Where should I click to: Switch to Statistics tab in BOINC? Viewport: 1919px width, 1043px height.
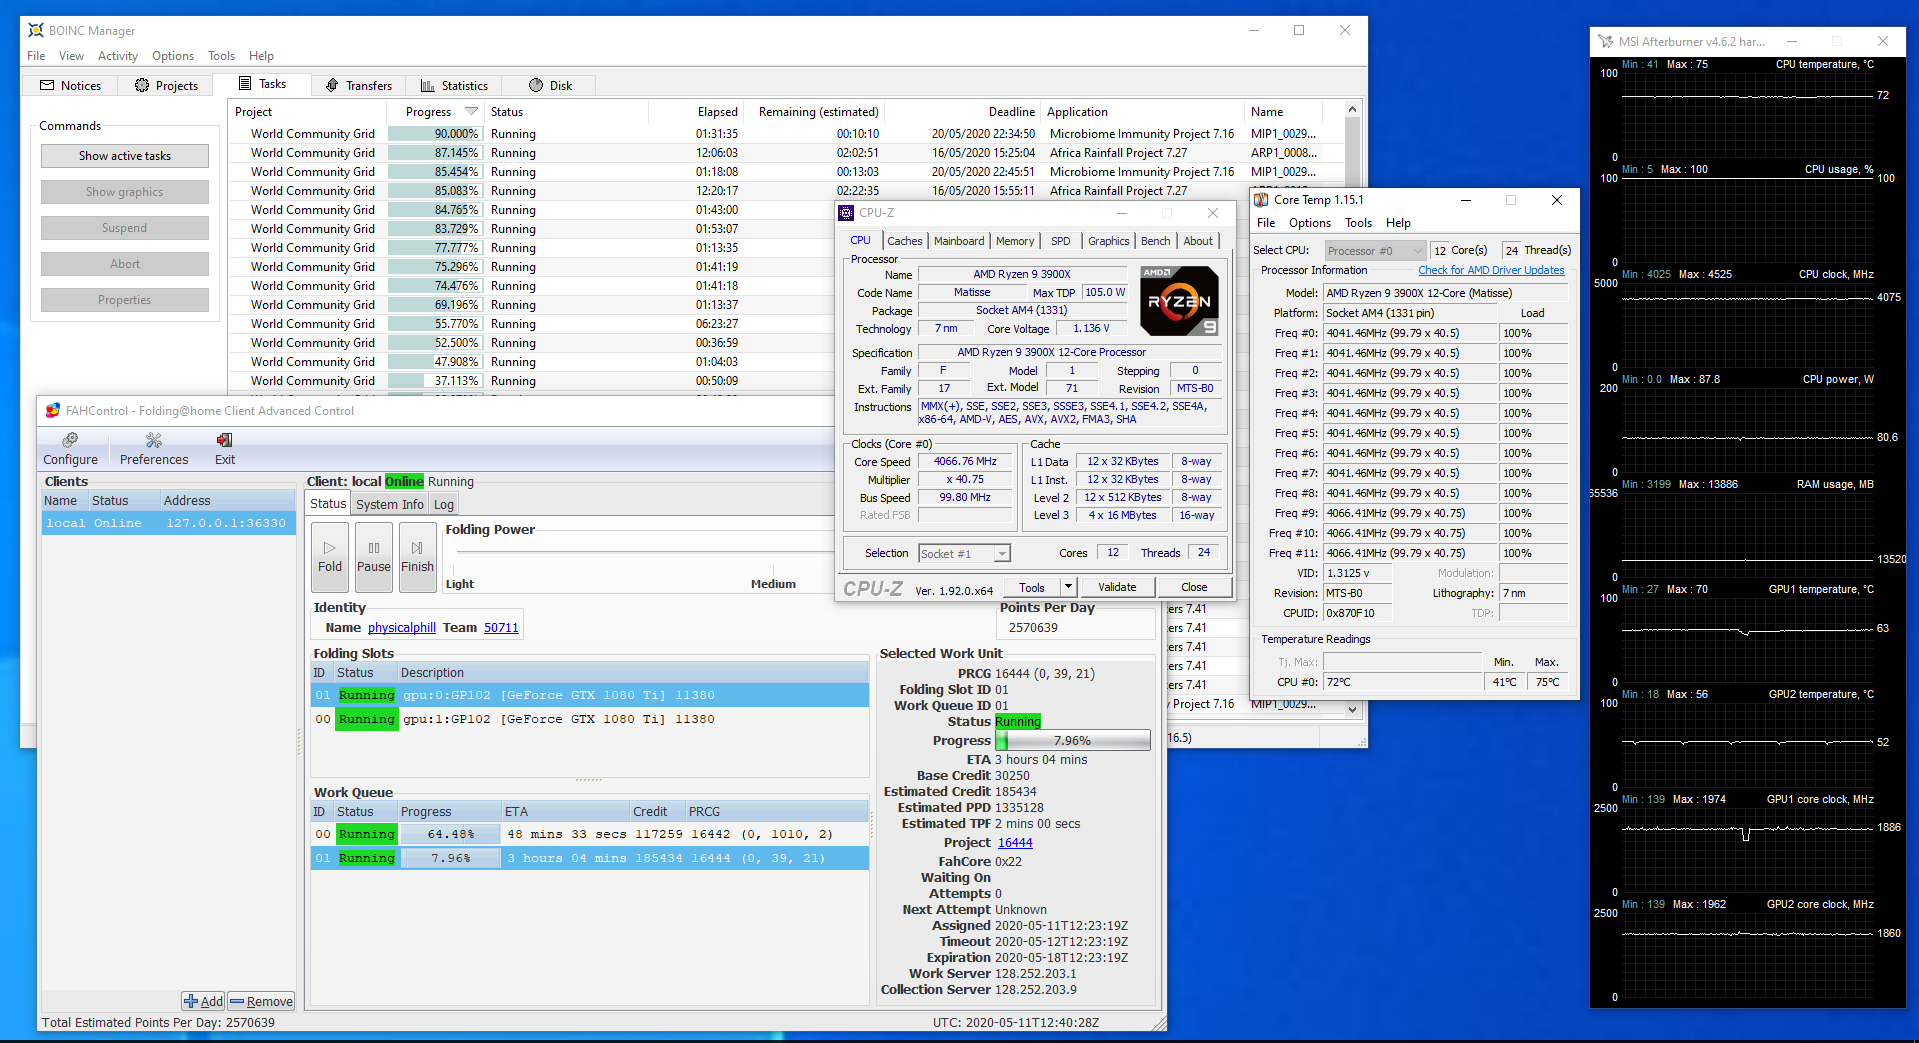[x=455, y=85]
